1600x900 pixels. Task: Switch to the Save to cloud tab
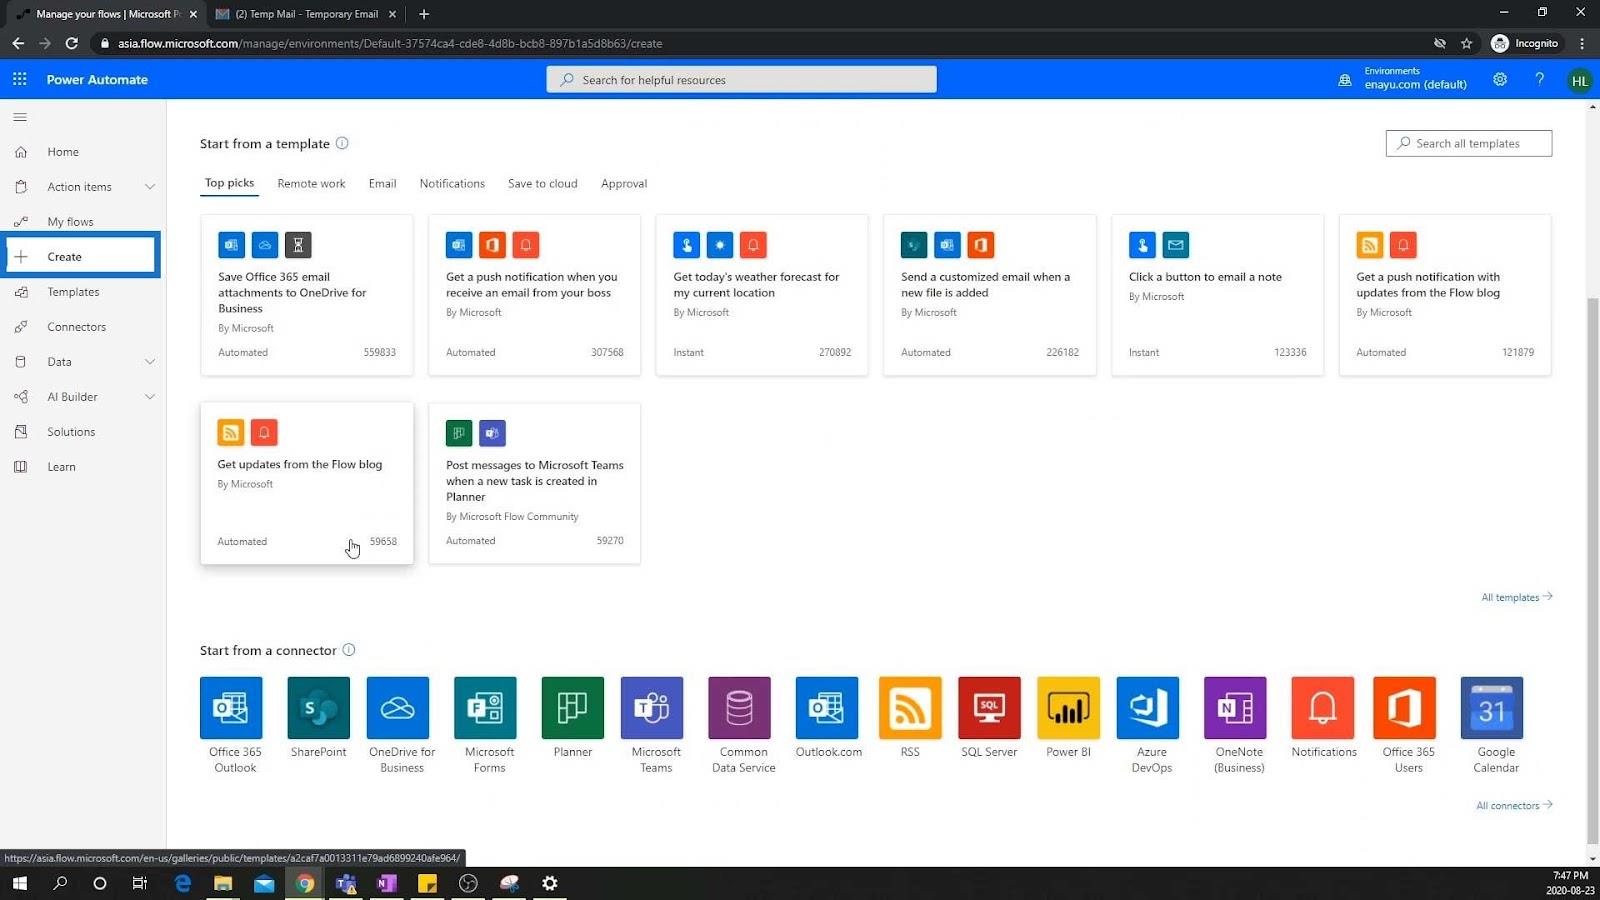pyautogui.click(x=542, y=183)
